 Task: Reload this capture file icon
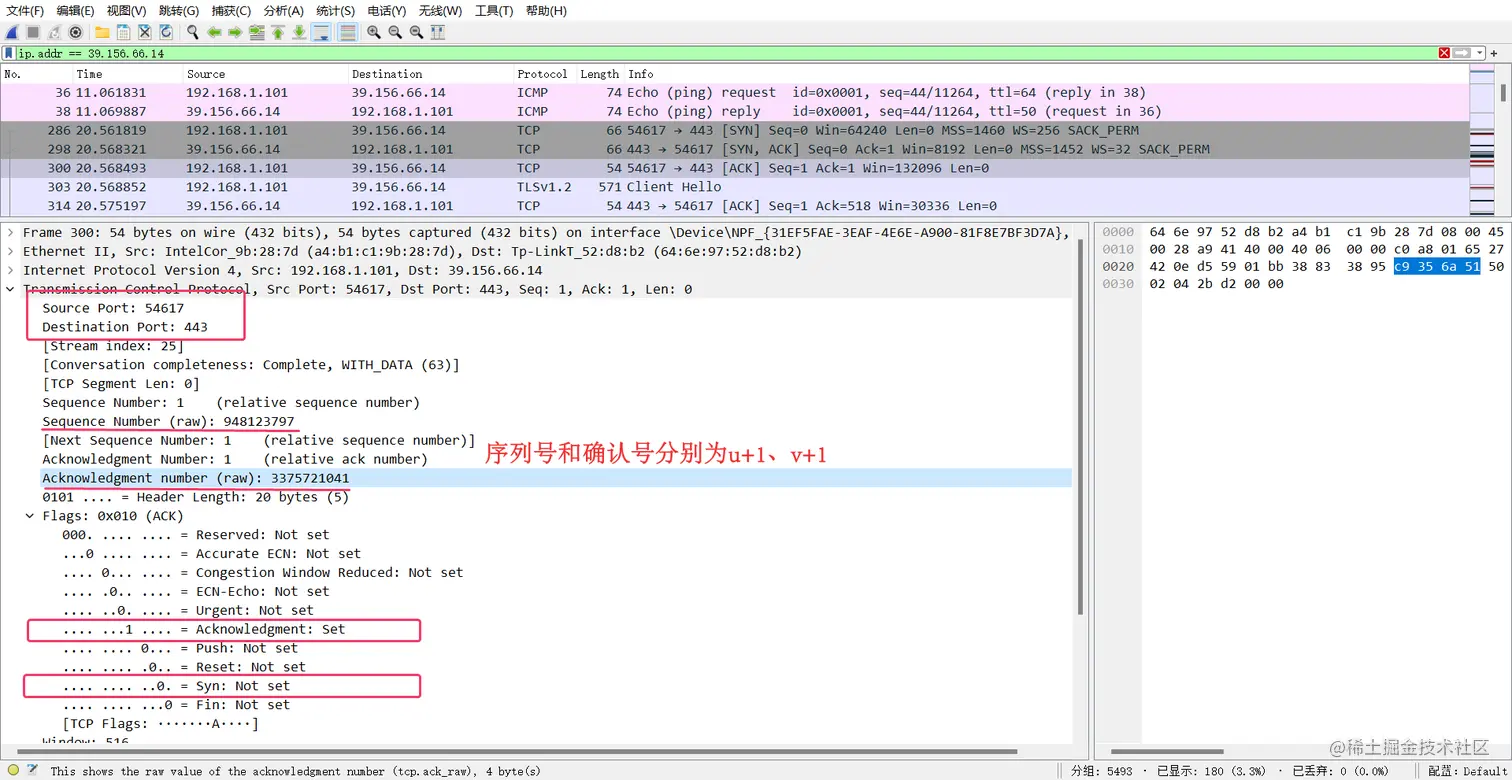click(x=165, y=32)
